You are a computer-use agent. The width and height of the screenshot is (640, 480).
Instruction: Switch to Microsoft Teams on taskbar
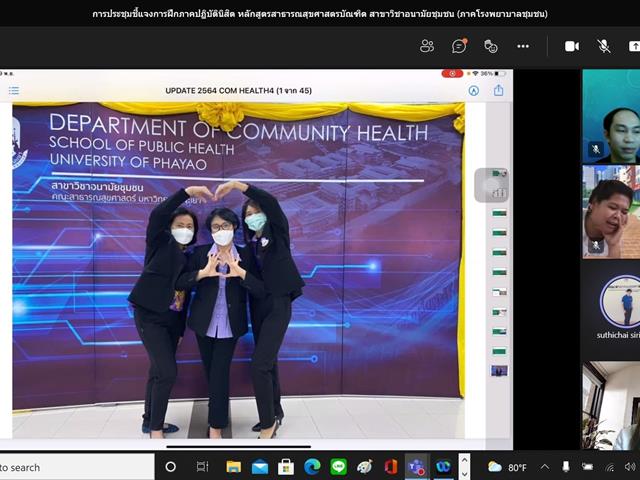click(x=417, y=467)
